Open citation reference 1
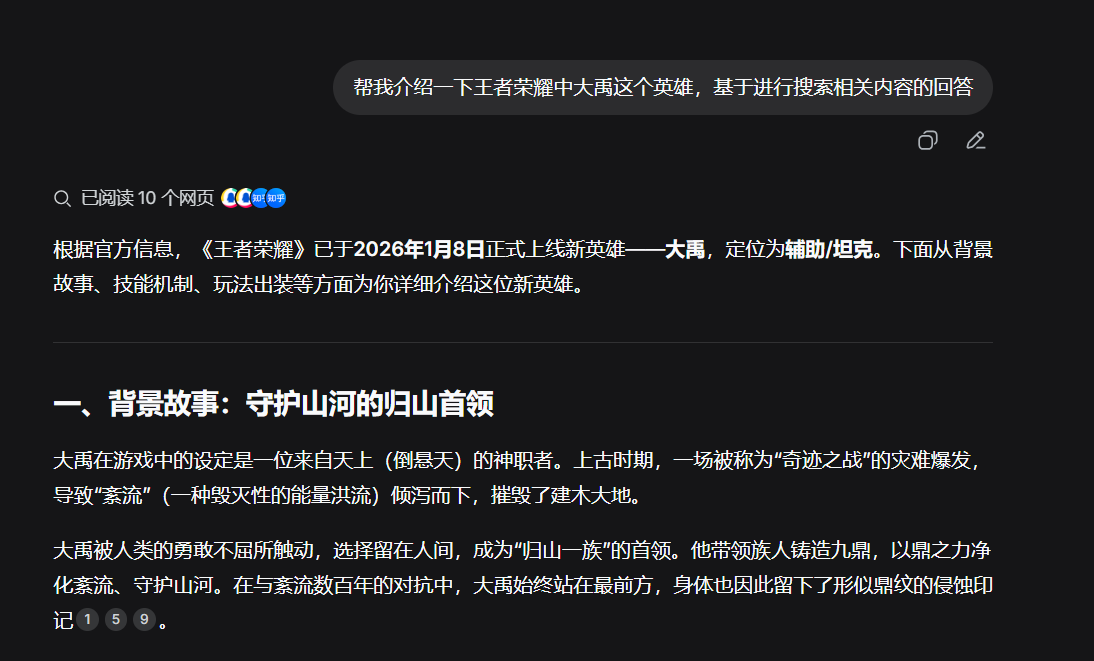This screenshot has width=1094, height=661. pos(87,619)
